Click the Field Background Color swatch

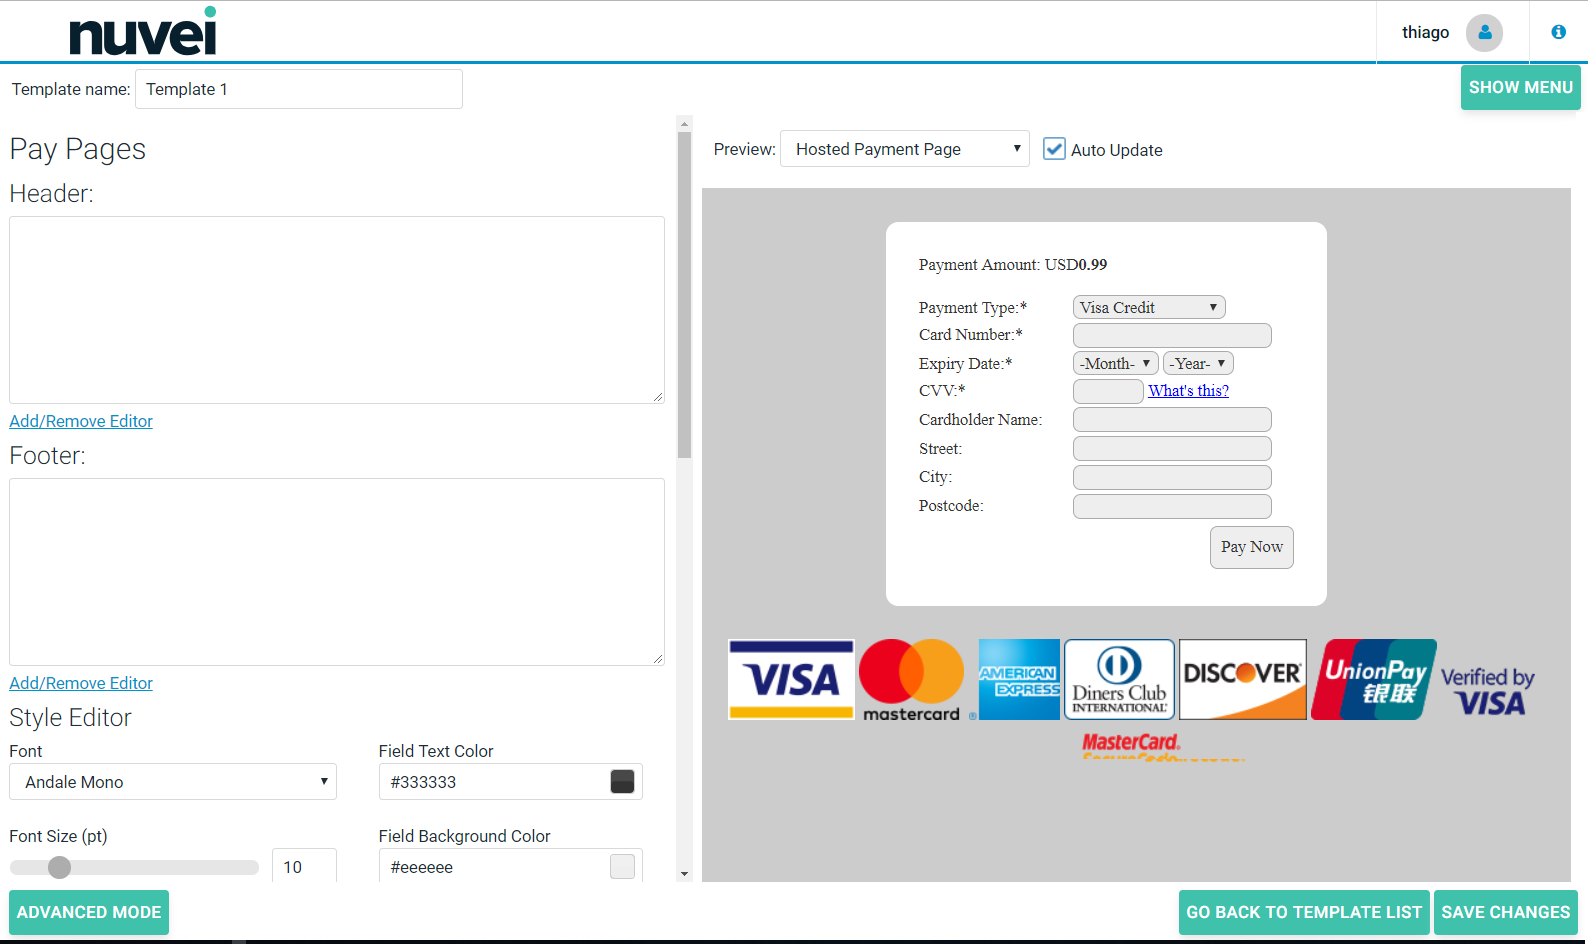click(x=622, y=866)
